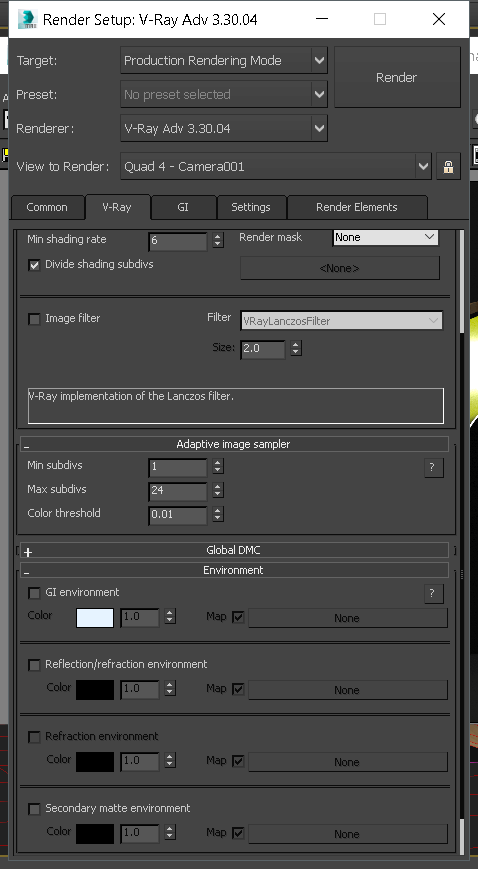This screenshot has width=478, height=869.
Task: Switch to the Common tab
Action: pos(47,207)
